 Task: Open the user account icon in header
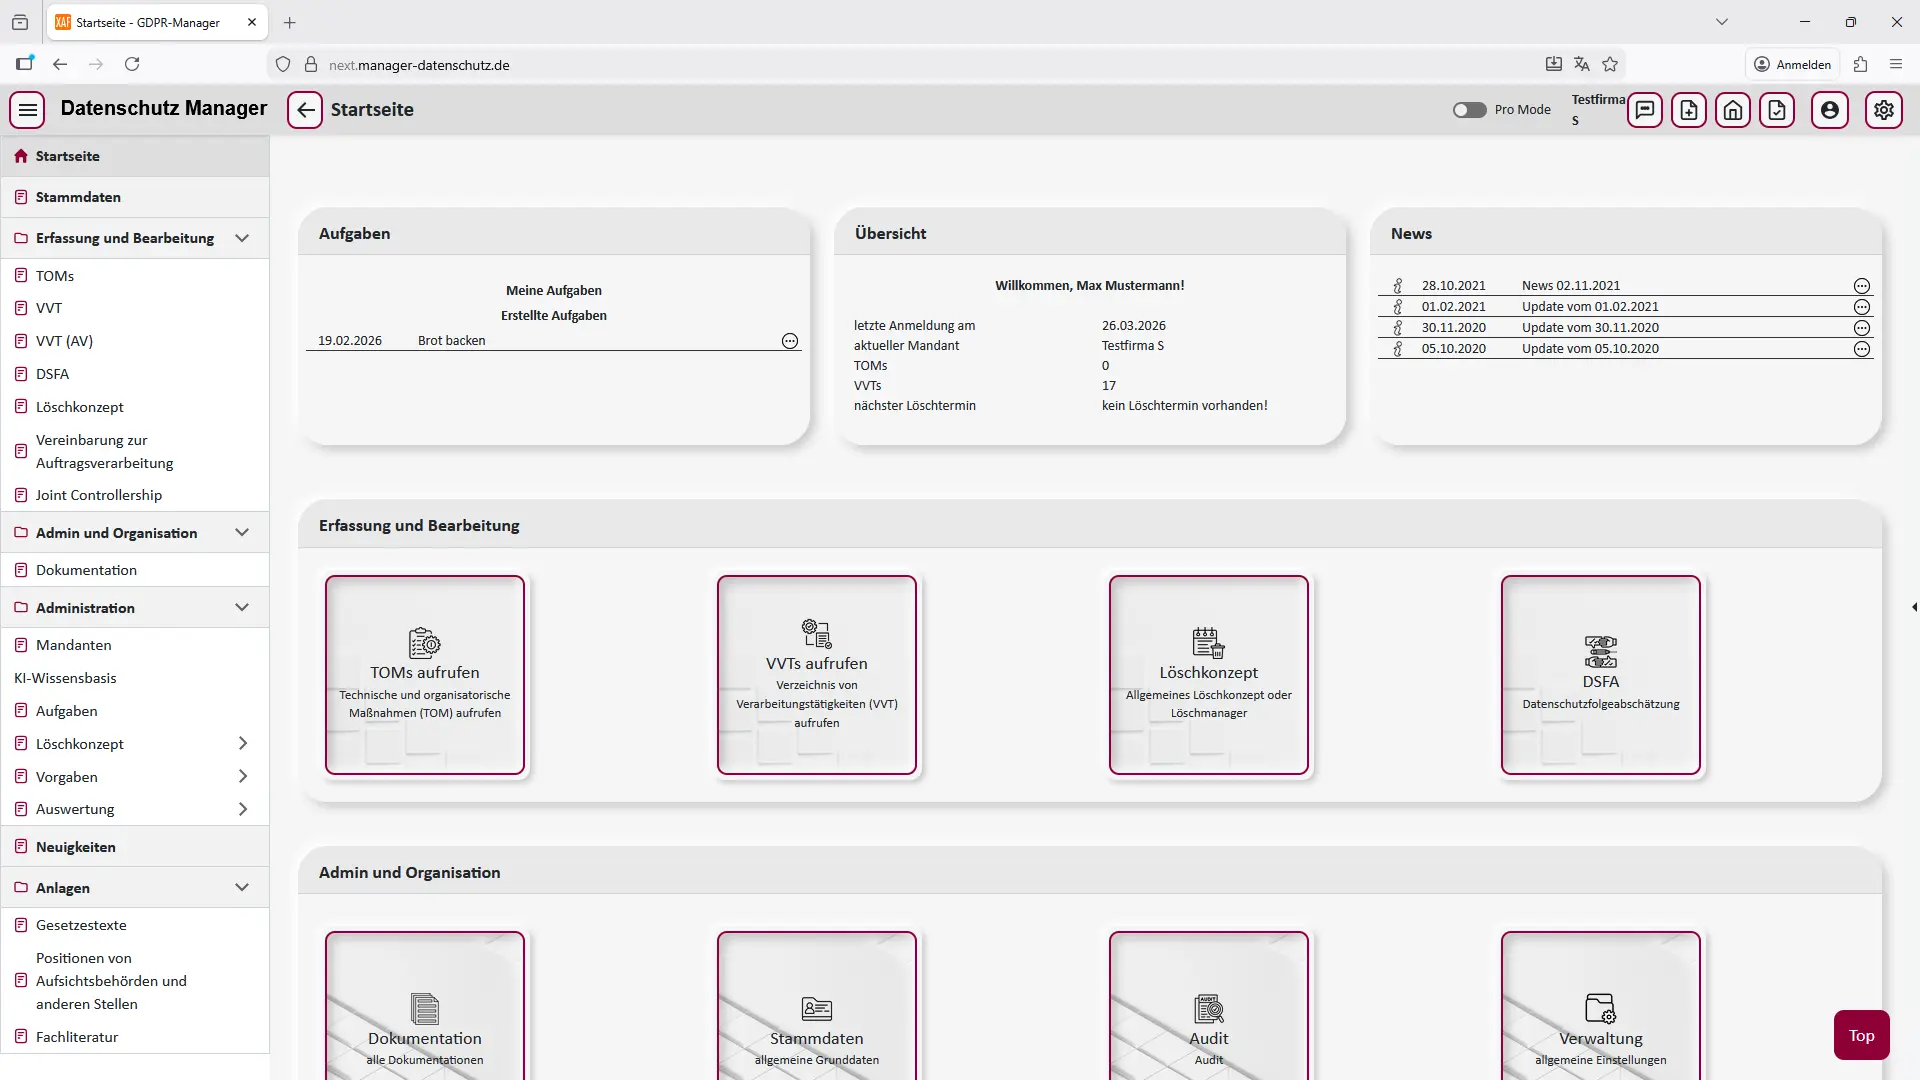[1829, 110]
